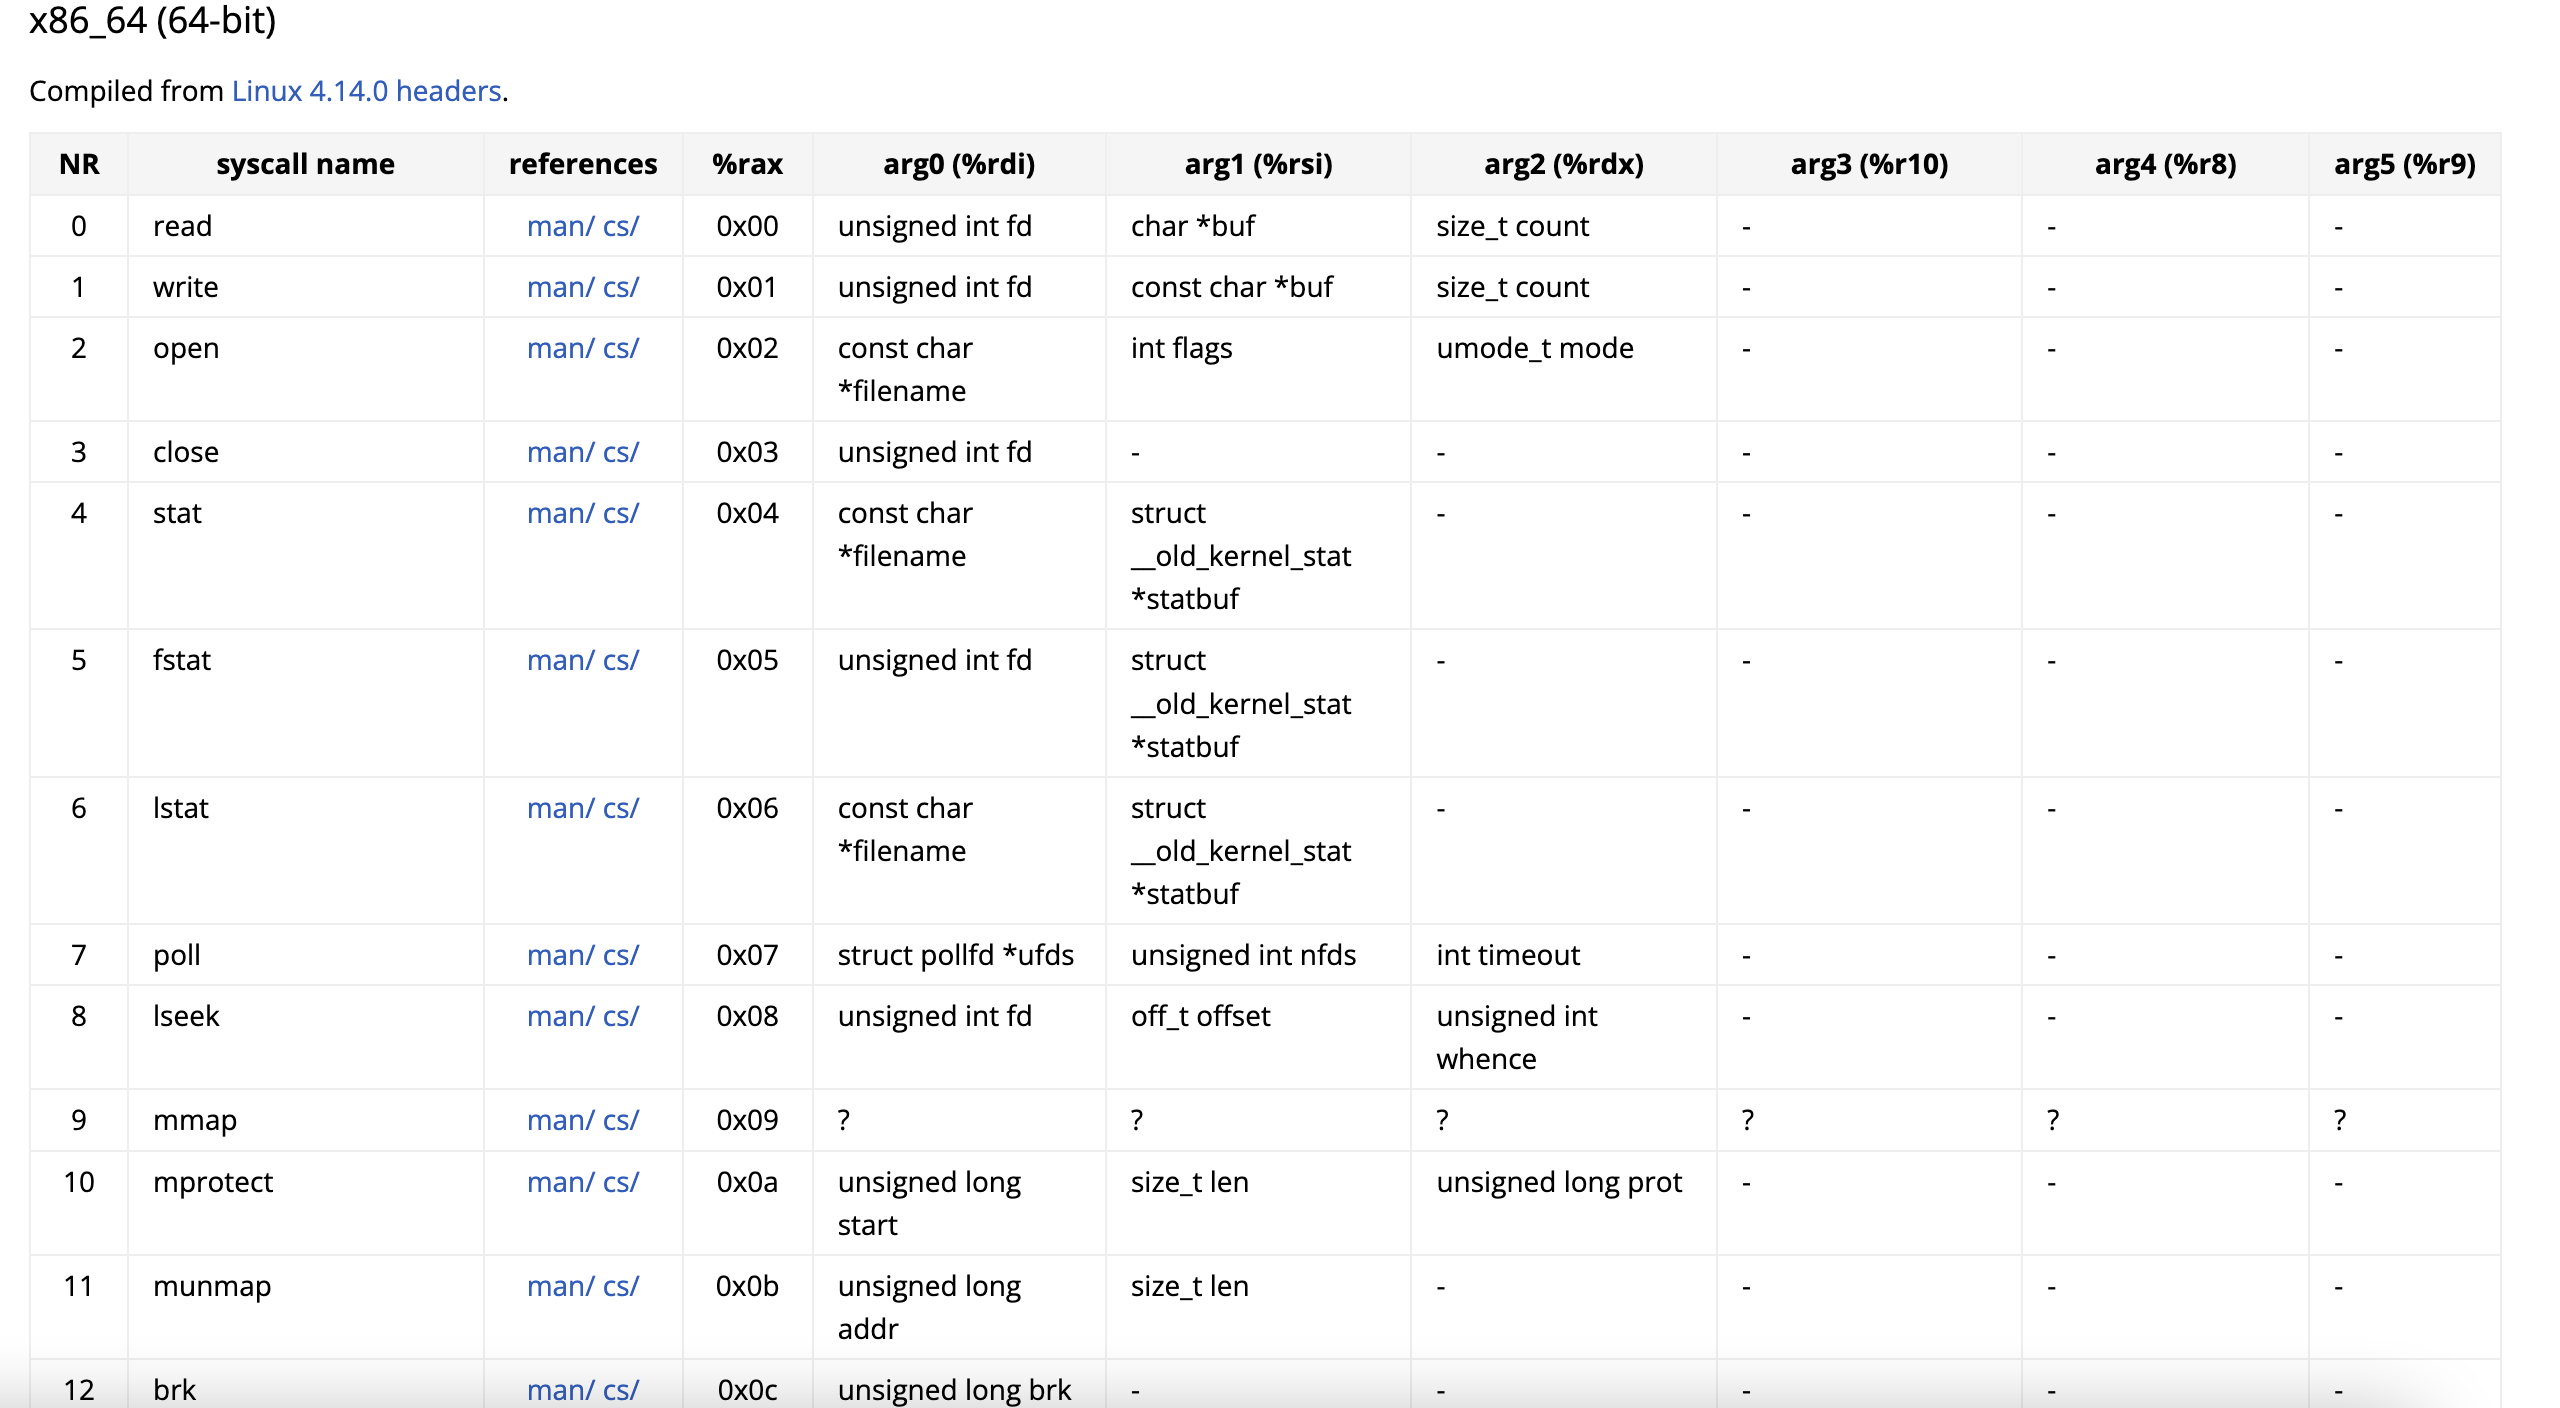Open the man/ link for fstat
The width and height of the screenshot is (2560, 1408).
point(560,660)
